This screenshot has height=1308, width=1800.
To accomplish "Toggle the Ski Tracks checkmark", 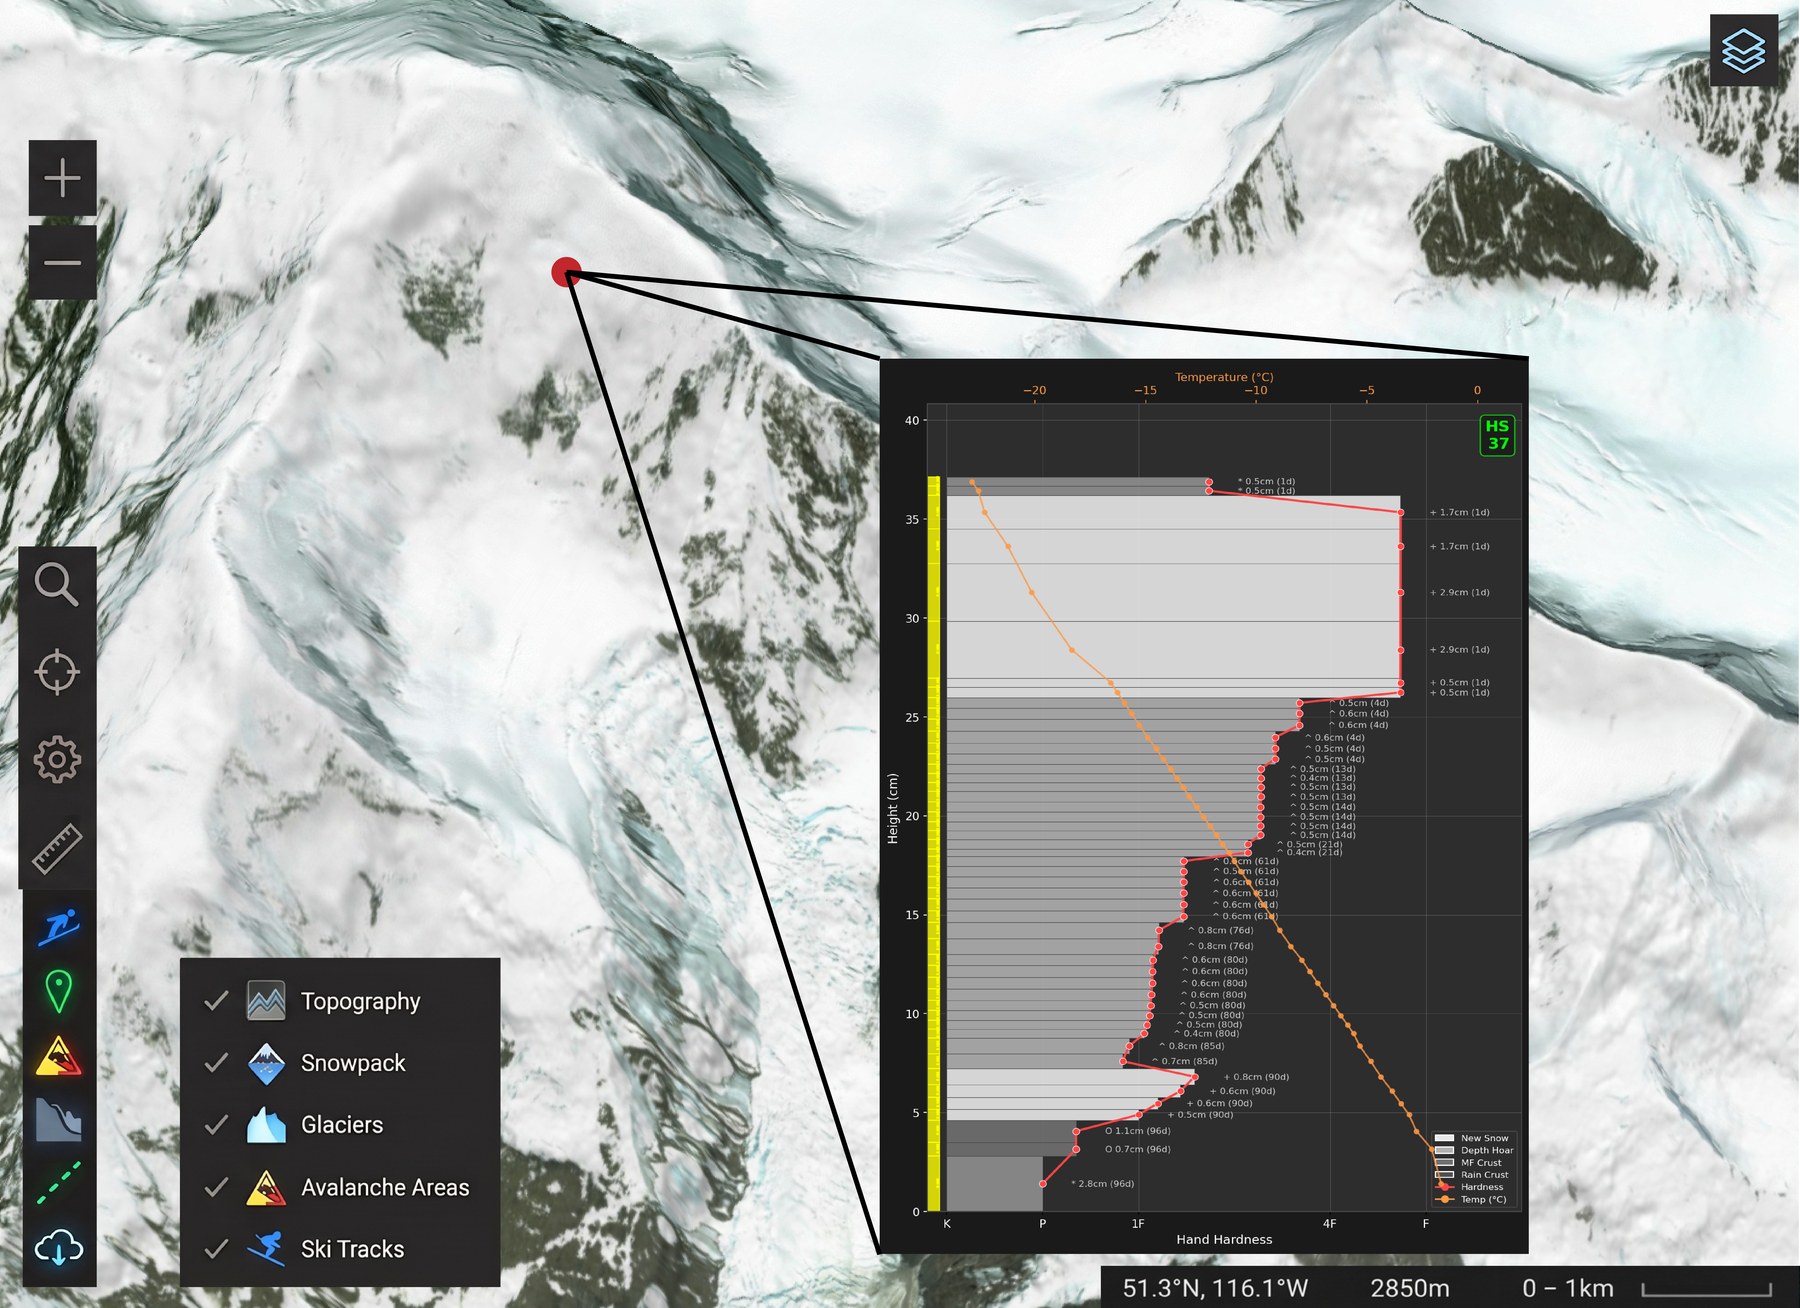I will tap(216, 1249).
